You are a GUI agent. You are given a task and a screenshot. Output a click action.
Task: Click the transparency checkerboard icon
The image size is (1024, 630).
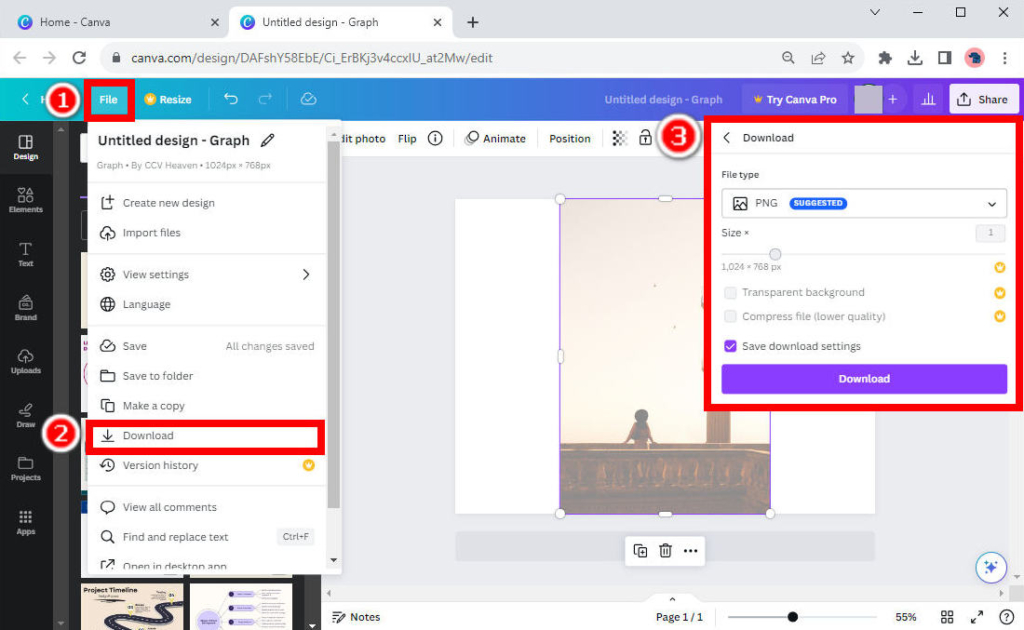620,138
